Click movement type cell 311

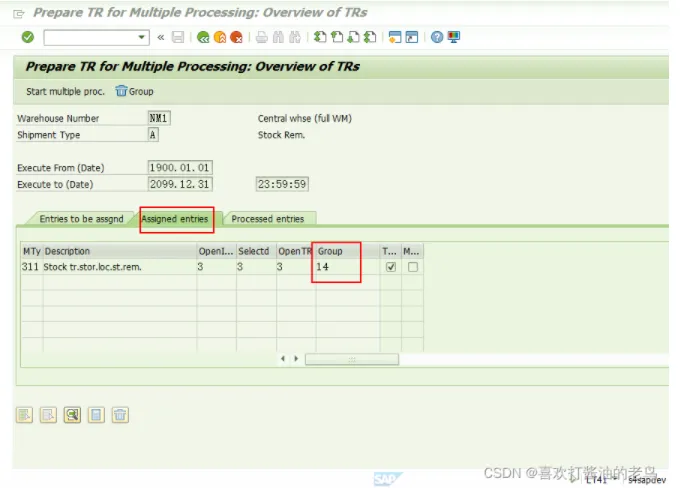click(x=31, y=267)
